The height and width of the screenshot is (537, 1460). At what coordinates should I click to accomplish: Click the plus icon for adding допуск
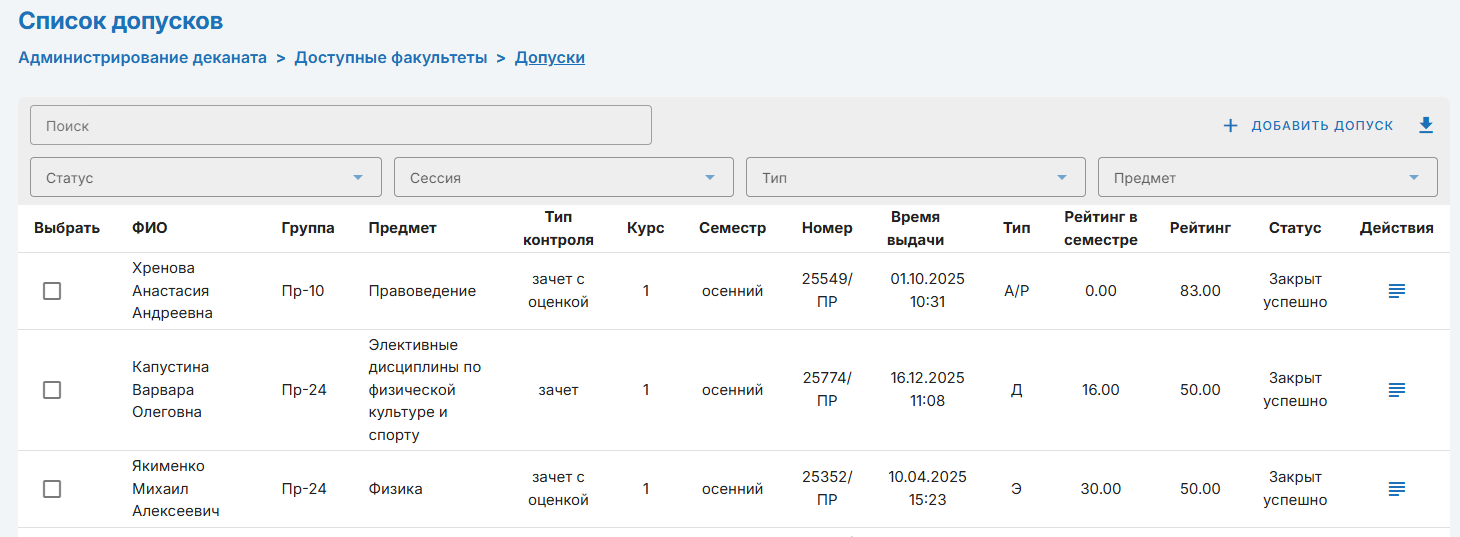(1230, 126)
